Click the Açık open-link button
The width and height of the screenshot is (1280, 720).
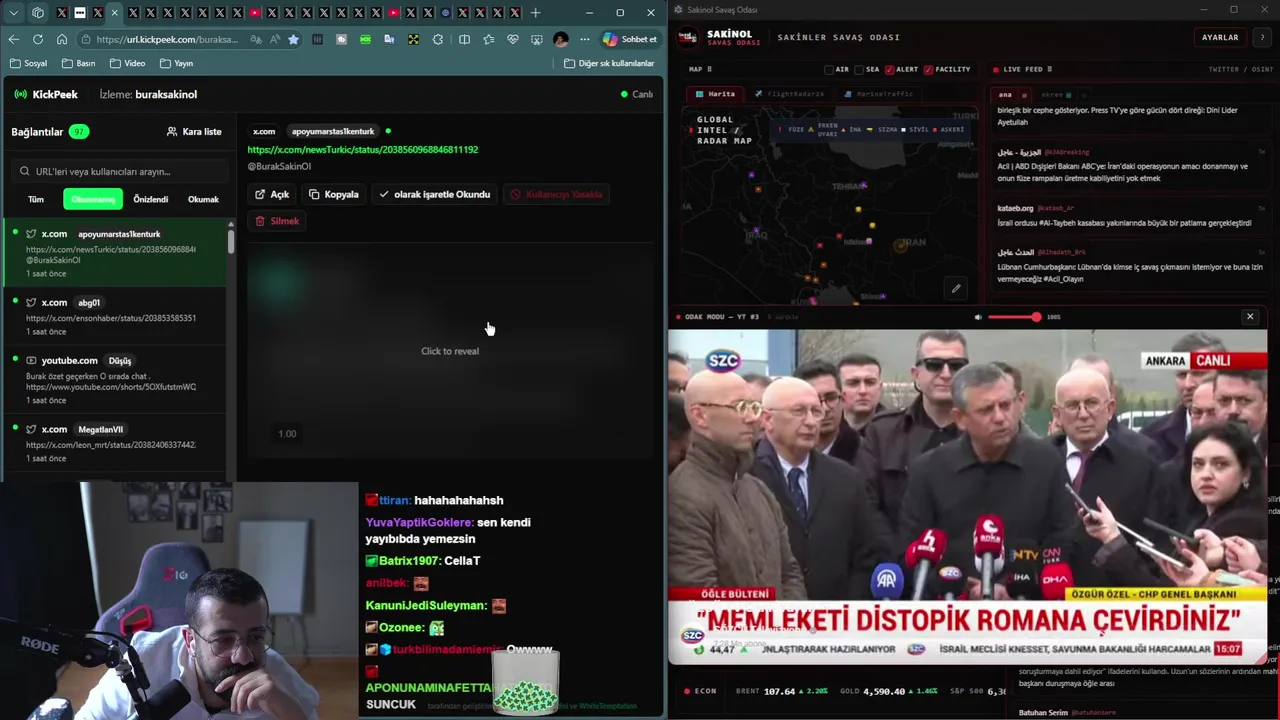(272, 194)
